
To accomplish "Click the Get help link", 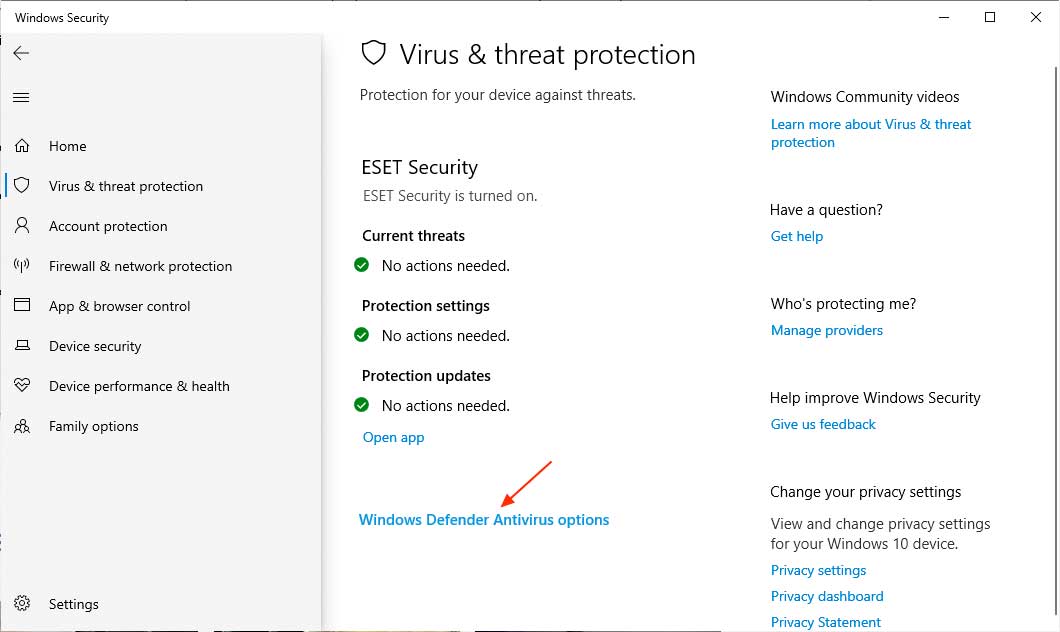I will point(797,236).
